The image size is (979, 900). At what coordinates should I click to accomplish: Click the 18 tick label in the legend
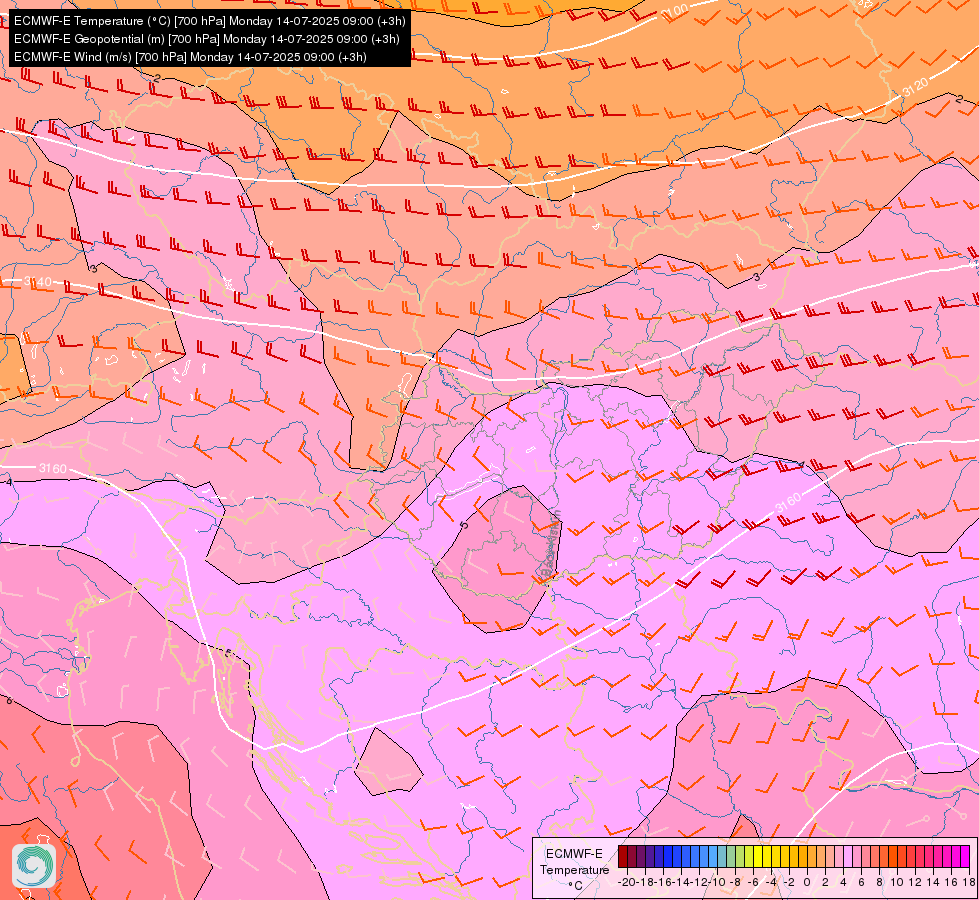coord(969,883)
